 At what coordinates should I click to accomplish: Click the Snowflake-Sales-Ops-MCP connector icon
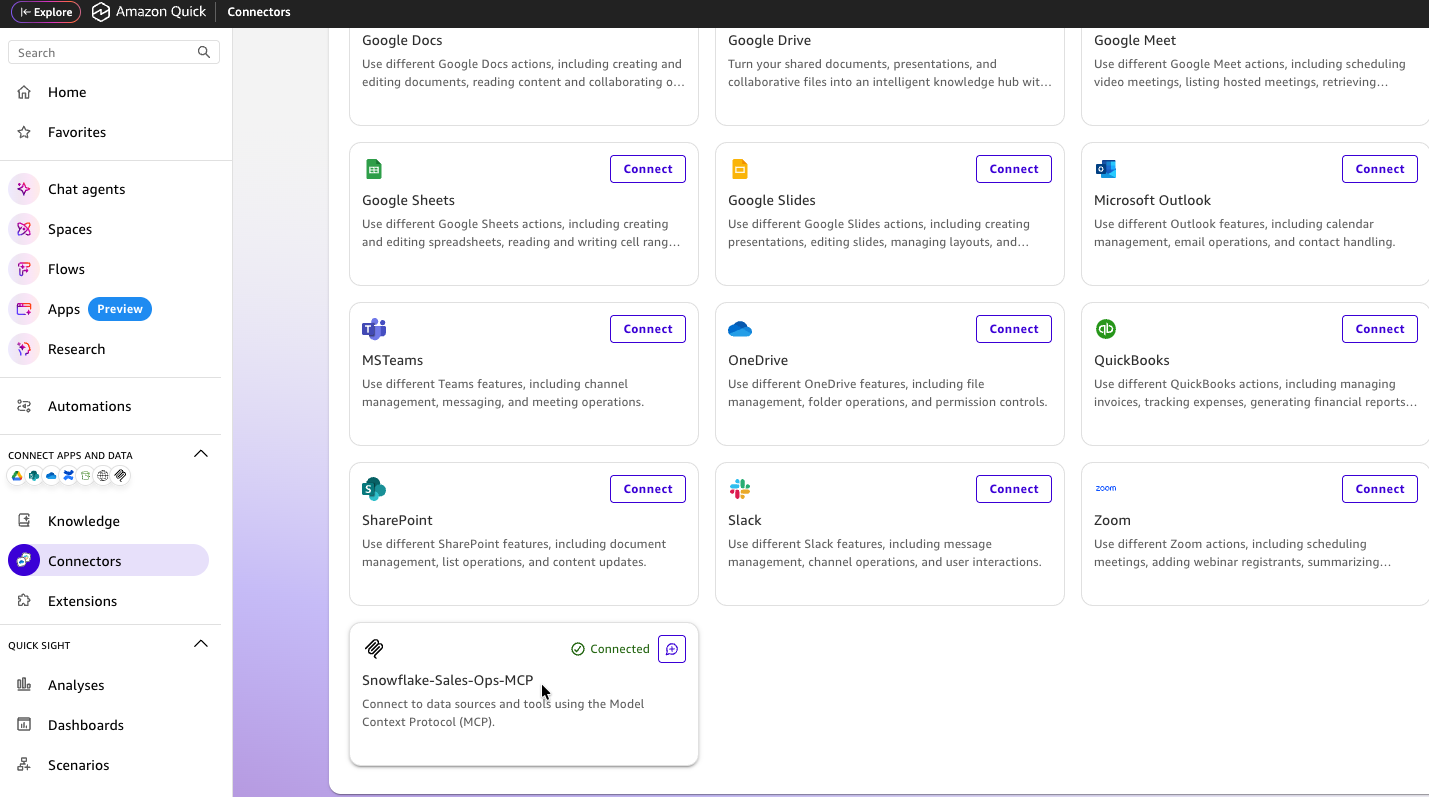(x=374, y=649)
